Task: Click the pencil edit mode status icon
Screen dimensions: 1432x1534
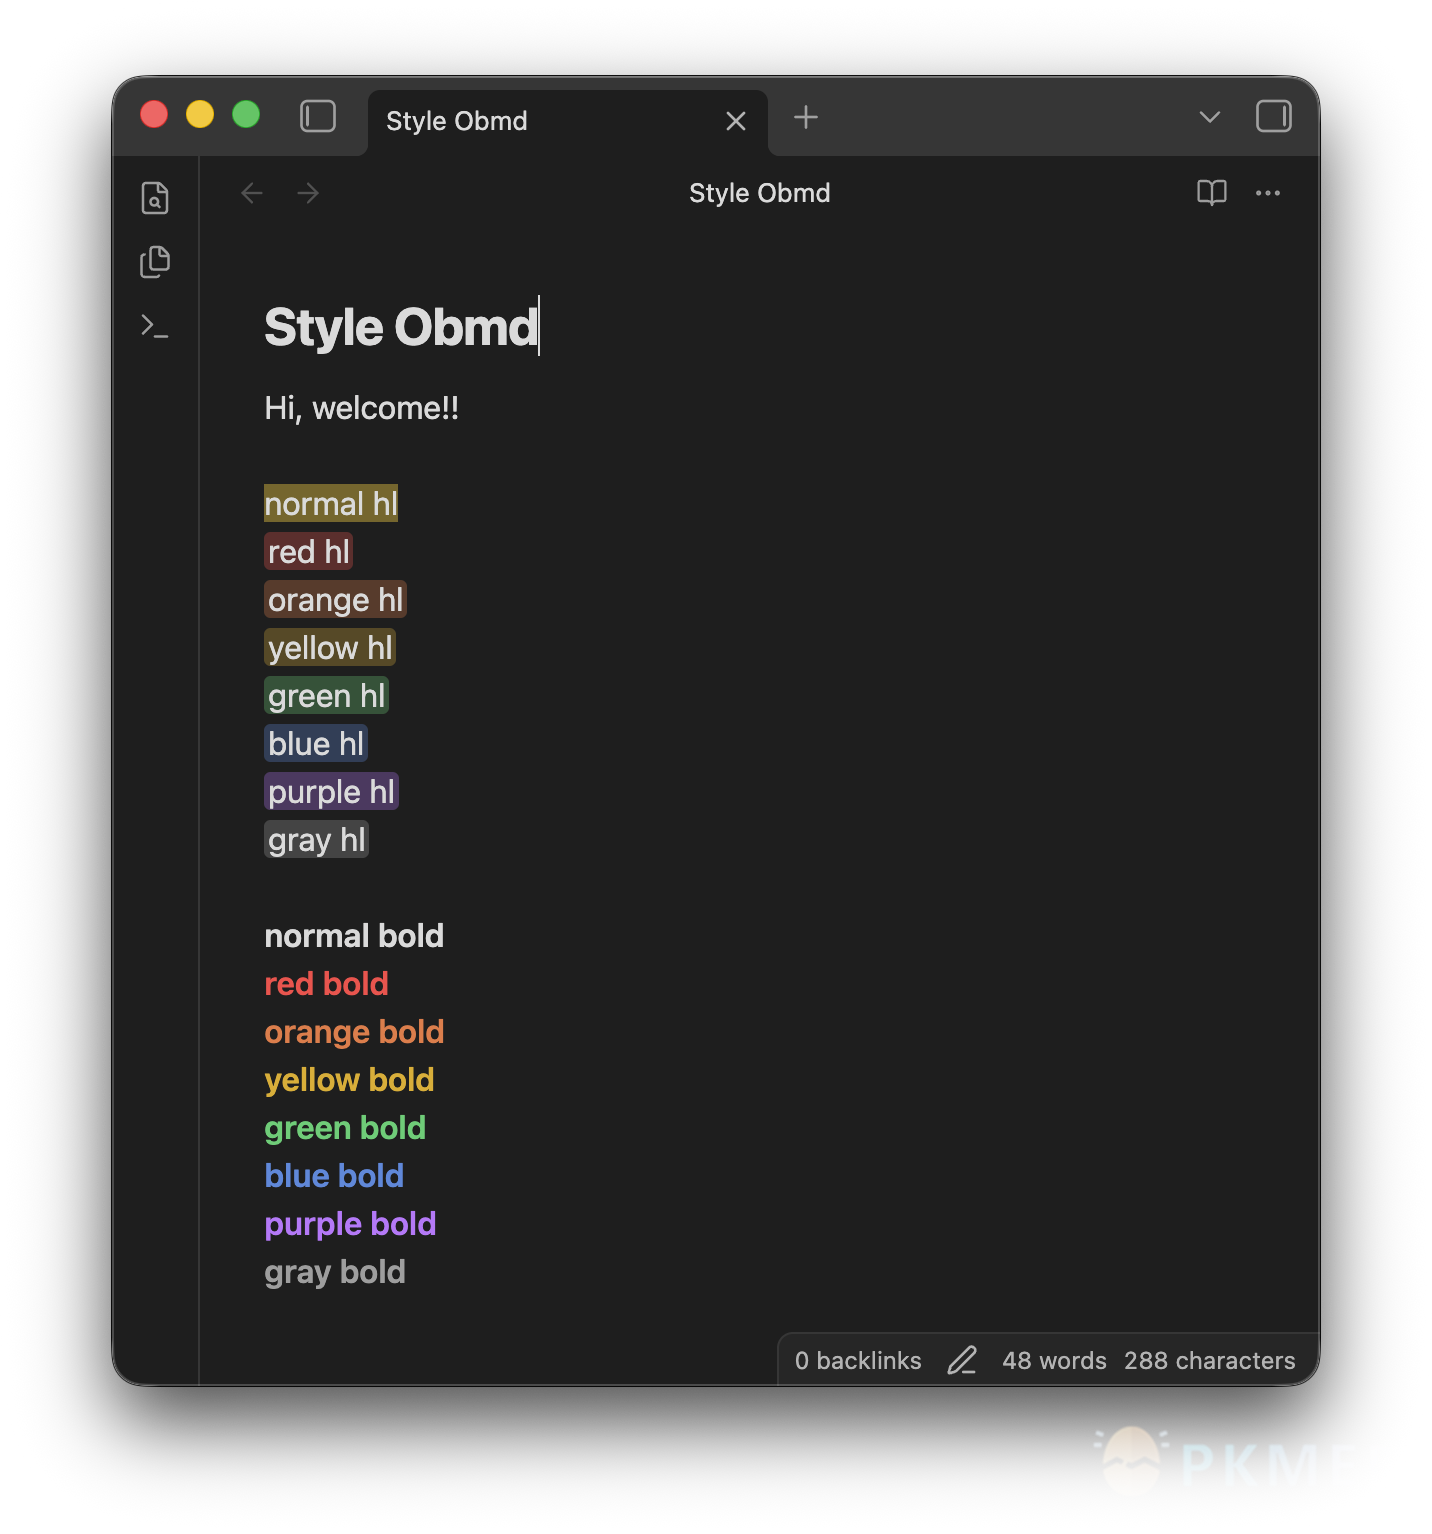Action: pos(962,1360)
